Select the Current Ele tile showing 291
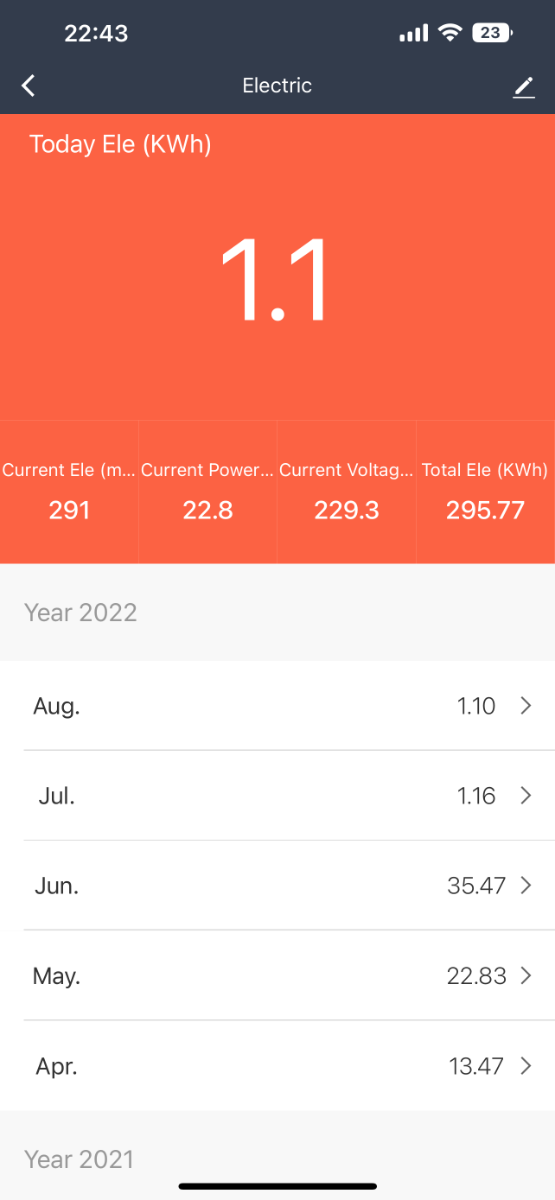This screenshot has width=555, height=1200. (69, 492)
